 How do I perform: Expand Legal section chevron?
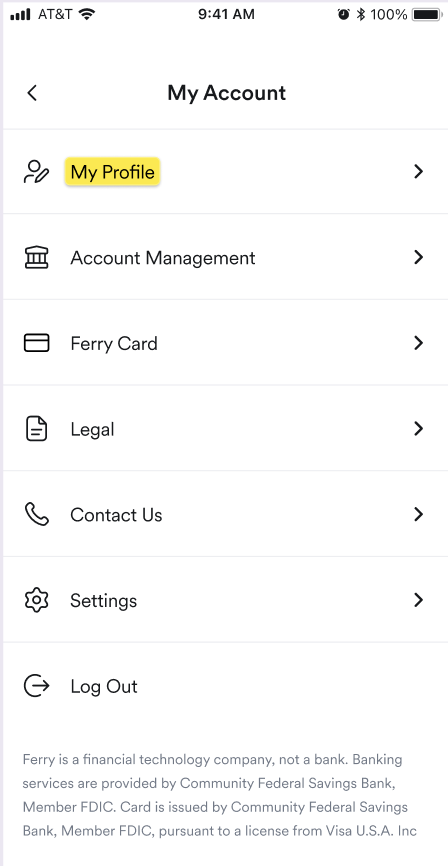tap(419, 429)
